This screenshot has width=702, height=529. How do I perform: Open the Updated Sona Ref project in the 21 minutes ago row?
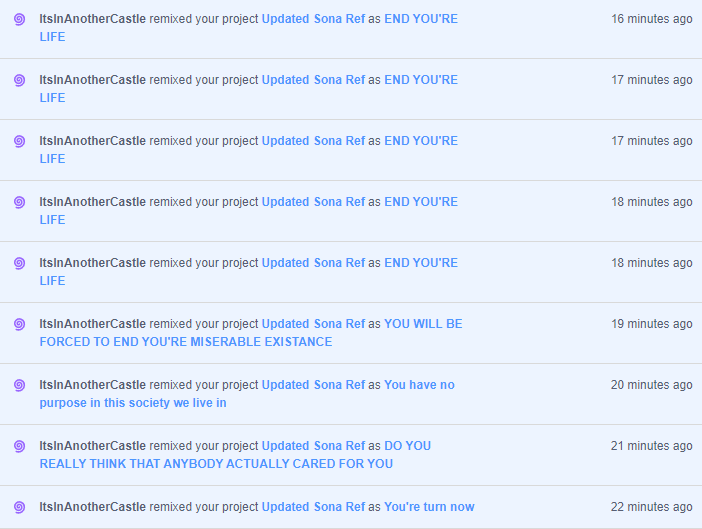[x=313, y=446]
